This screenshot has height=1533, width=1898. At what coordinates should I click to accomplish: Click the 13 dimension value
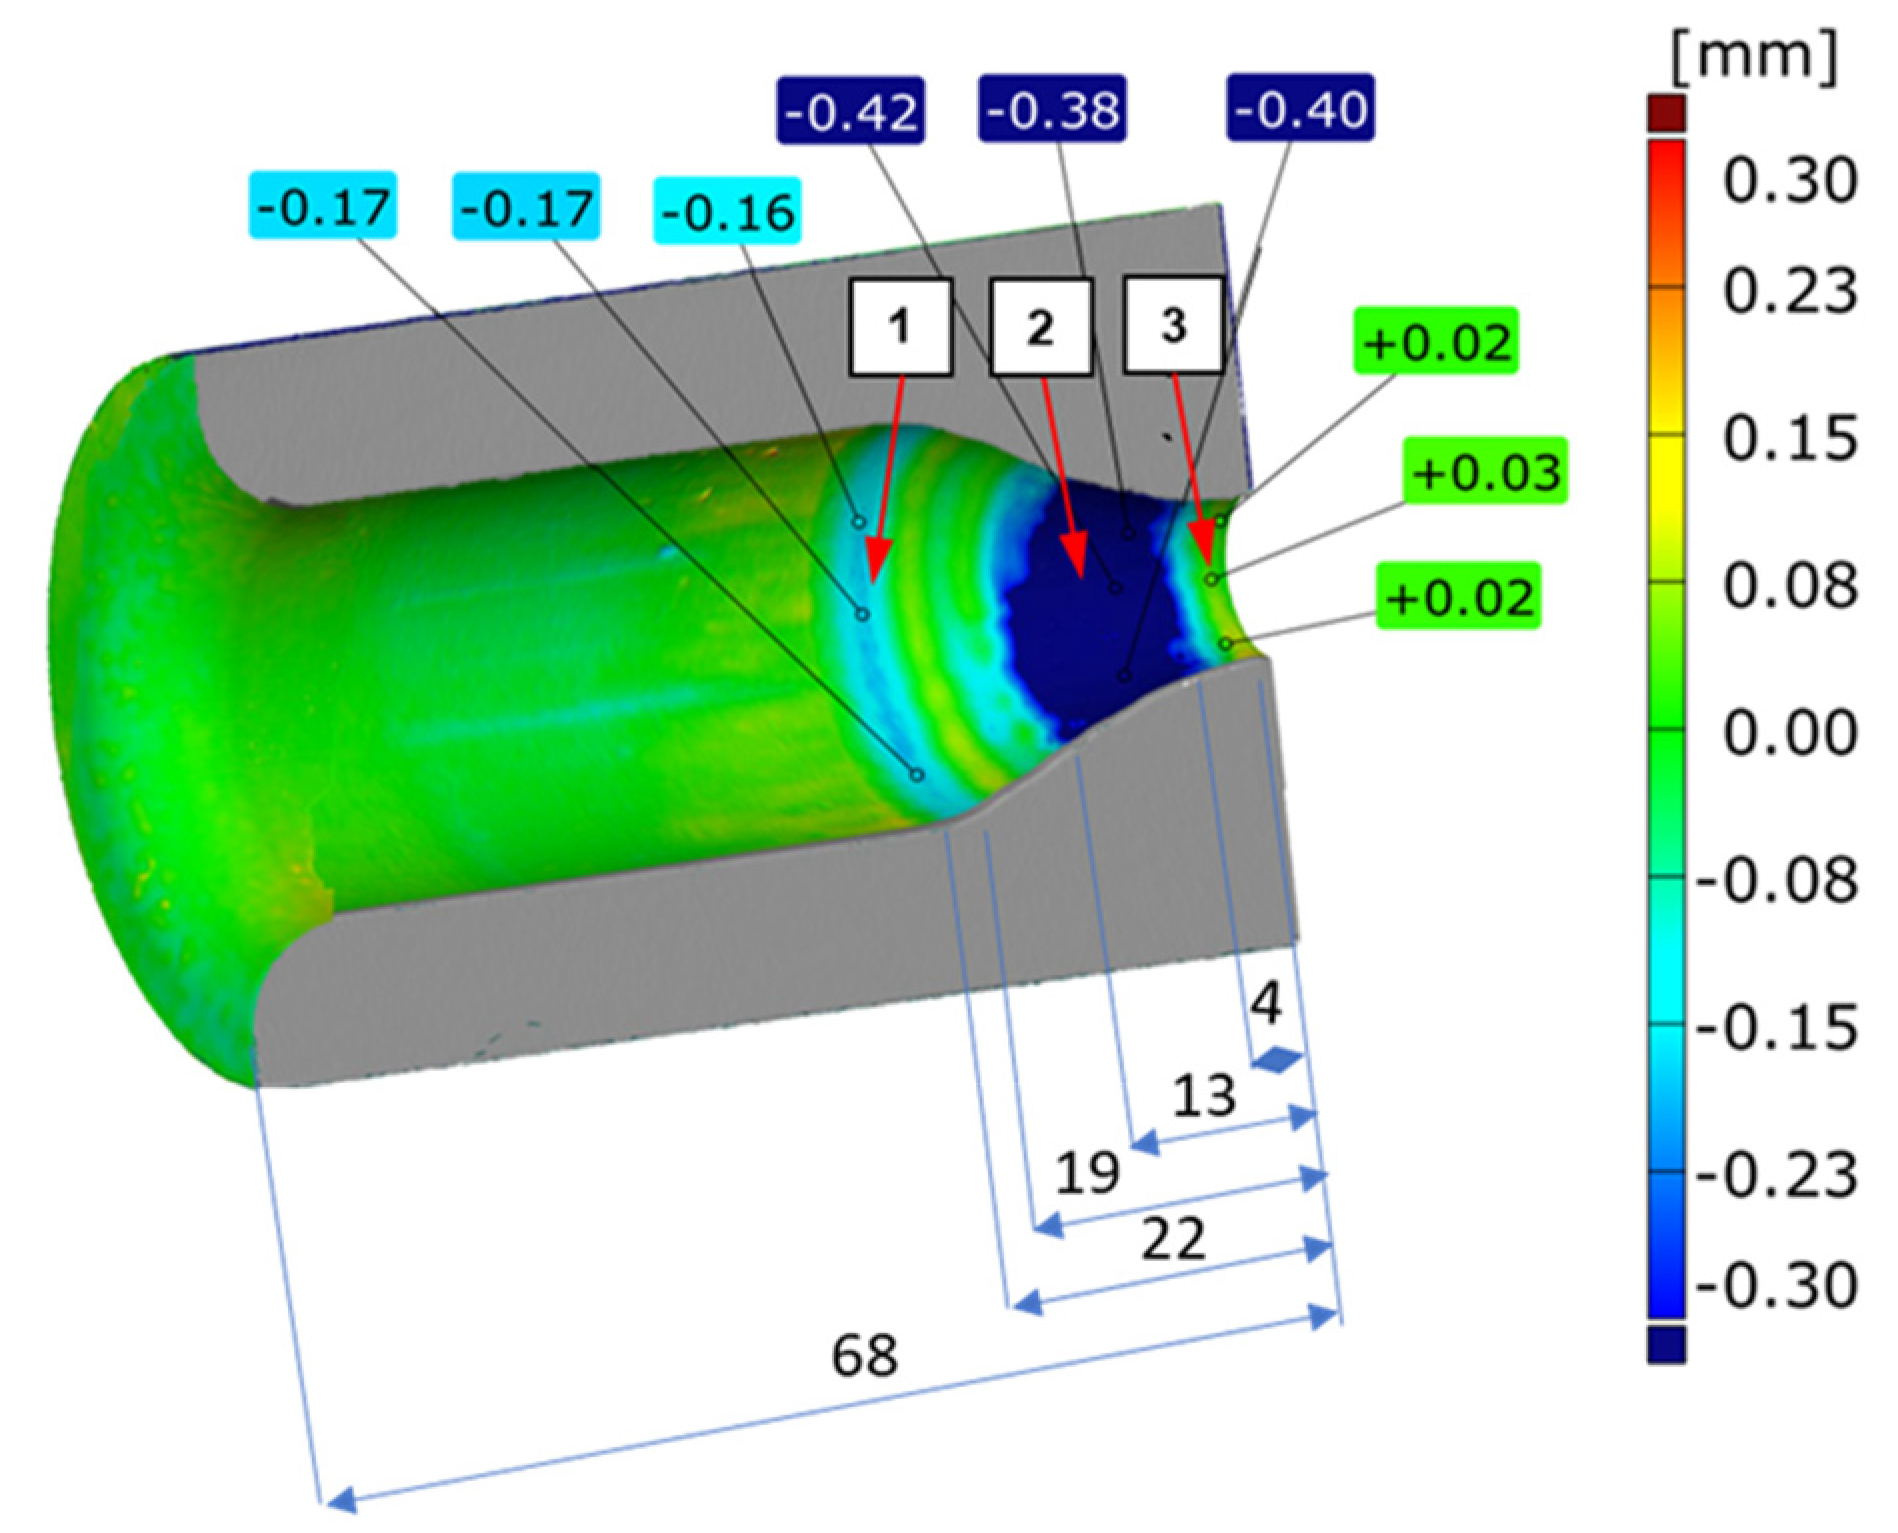tap(1204, 1095)
